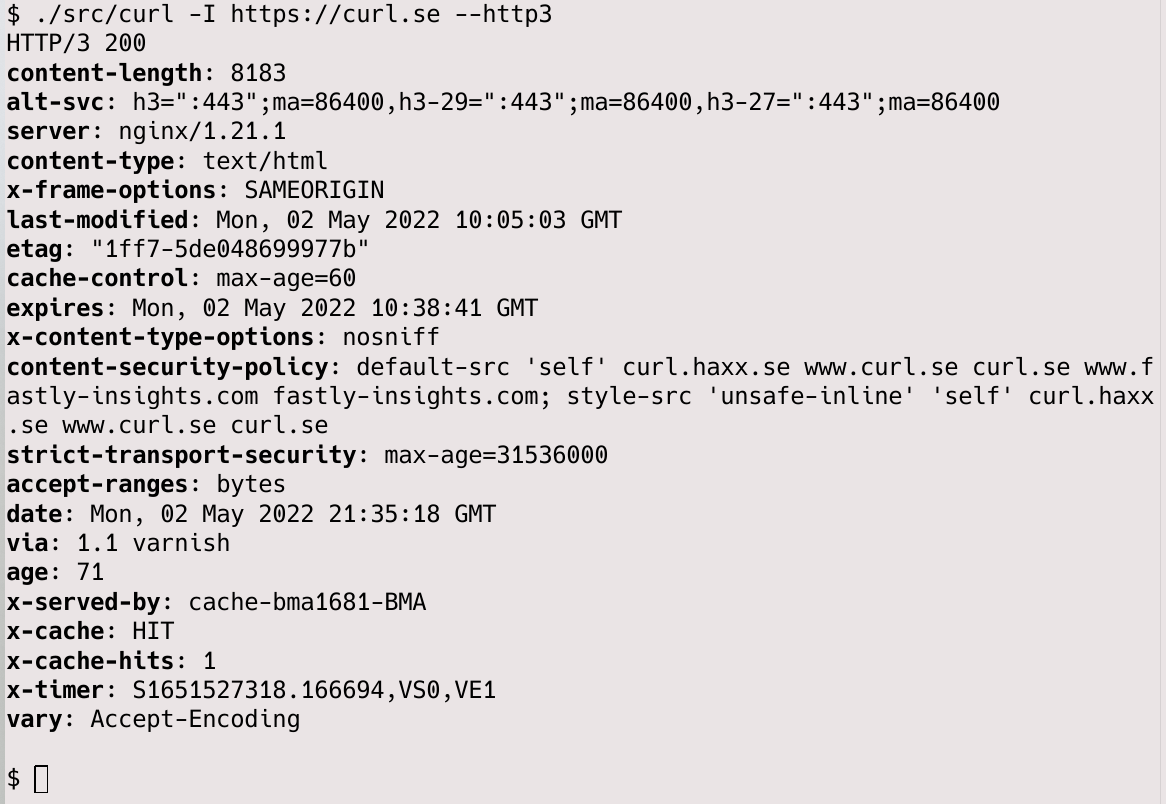This screenshot has height=804, width=1166.
Task: Click the text/html content-type value
Action: (265, 161)
